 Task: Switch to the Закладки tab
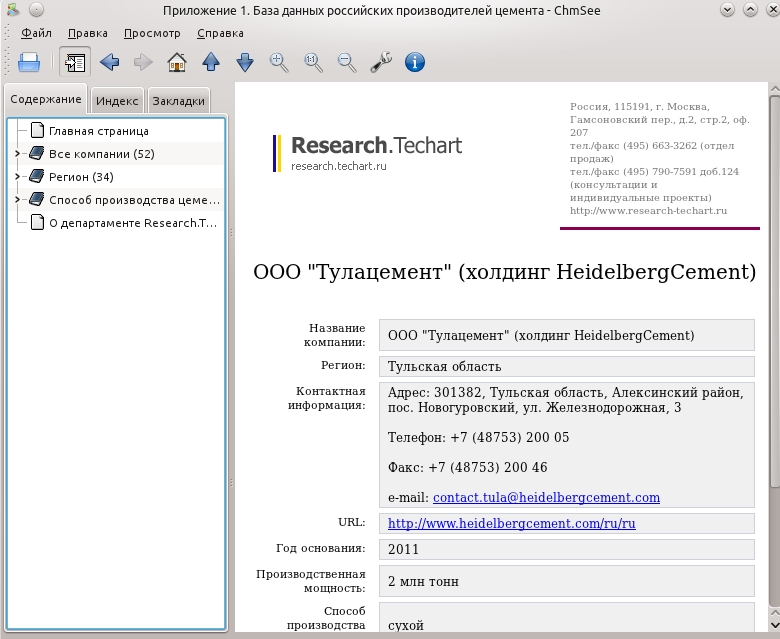[x=179, y=101]
